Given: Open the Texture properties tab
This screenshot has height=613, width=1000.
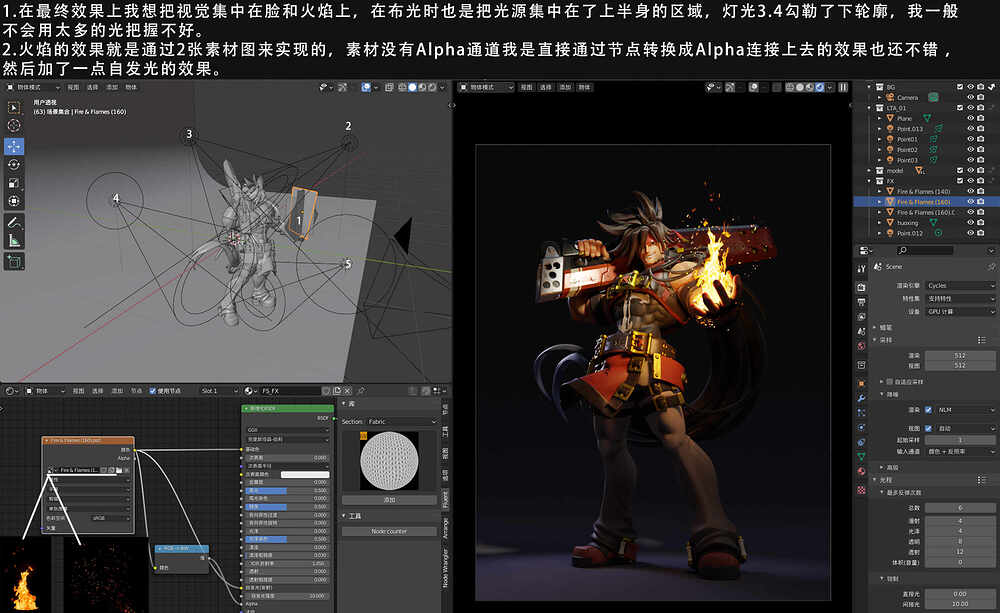Looking at the screenshot, I should tap(862, 490).
